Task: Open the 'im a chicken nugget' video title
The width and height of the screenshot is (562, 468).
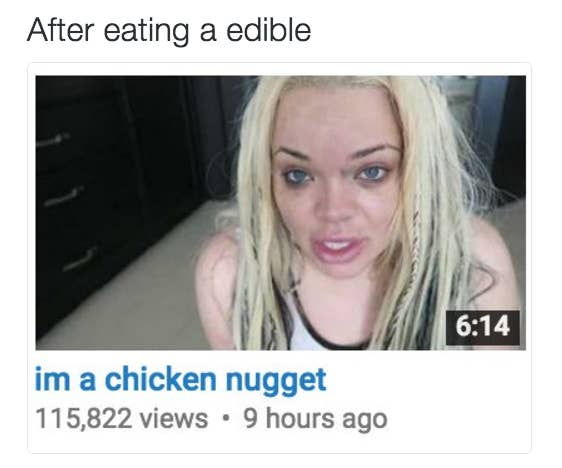Action: pyautogui.click(x=181, y=381)
